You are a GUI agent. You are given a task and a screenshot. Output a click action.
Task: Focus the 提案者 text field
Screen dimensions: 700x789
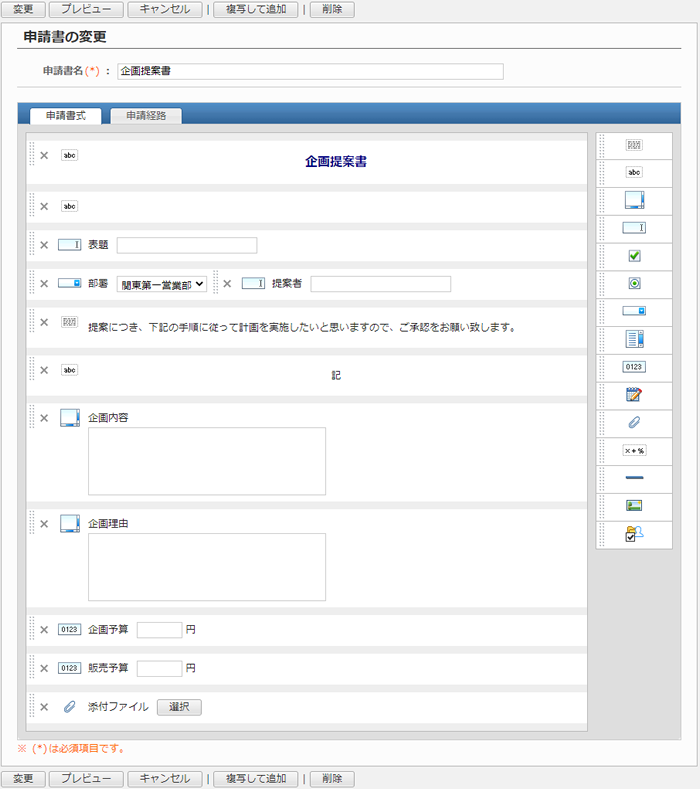click(x=380, y=284)
